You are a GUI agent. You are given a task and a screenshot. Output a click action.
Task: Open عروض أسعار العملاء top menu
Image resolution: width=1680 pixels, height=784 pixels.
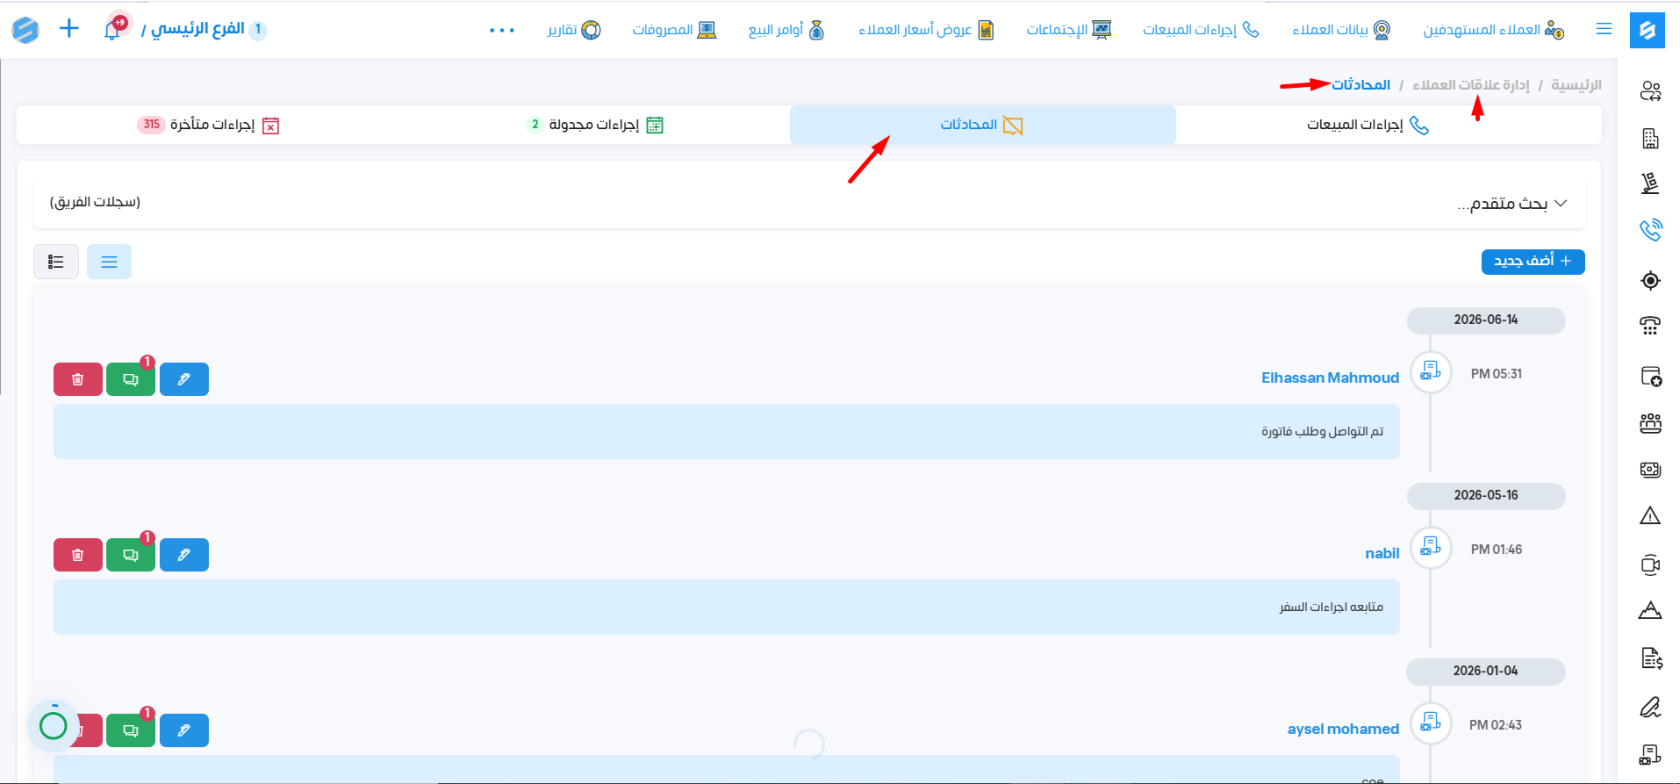pyautogui.click(x=926, y=30)
